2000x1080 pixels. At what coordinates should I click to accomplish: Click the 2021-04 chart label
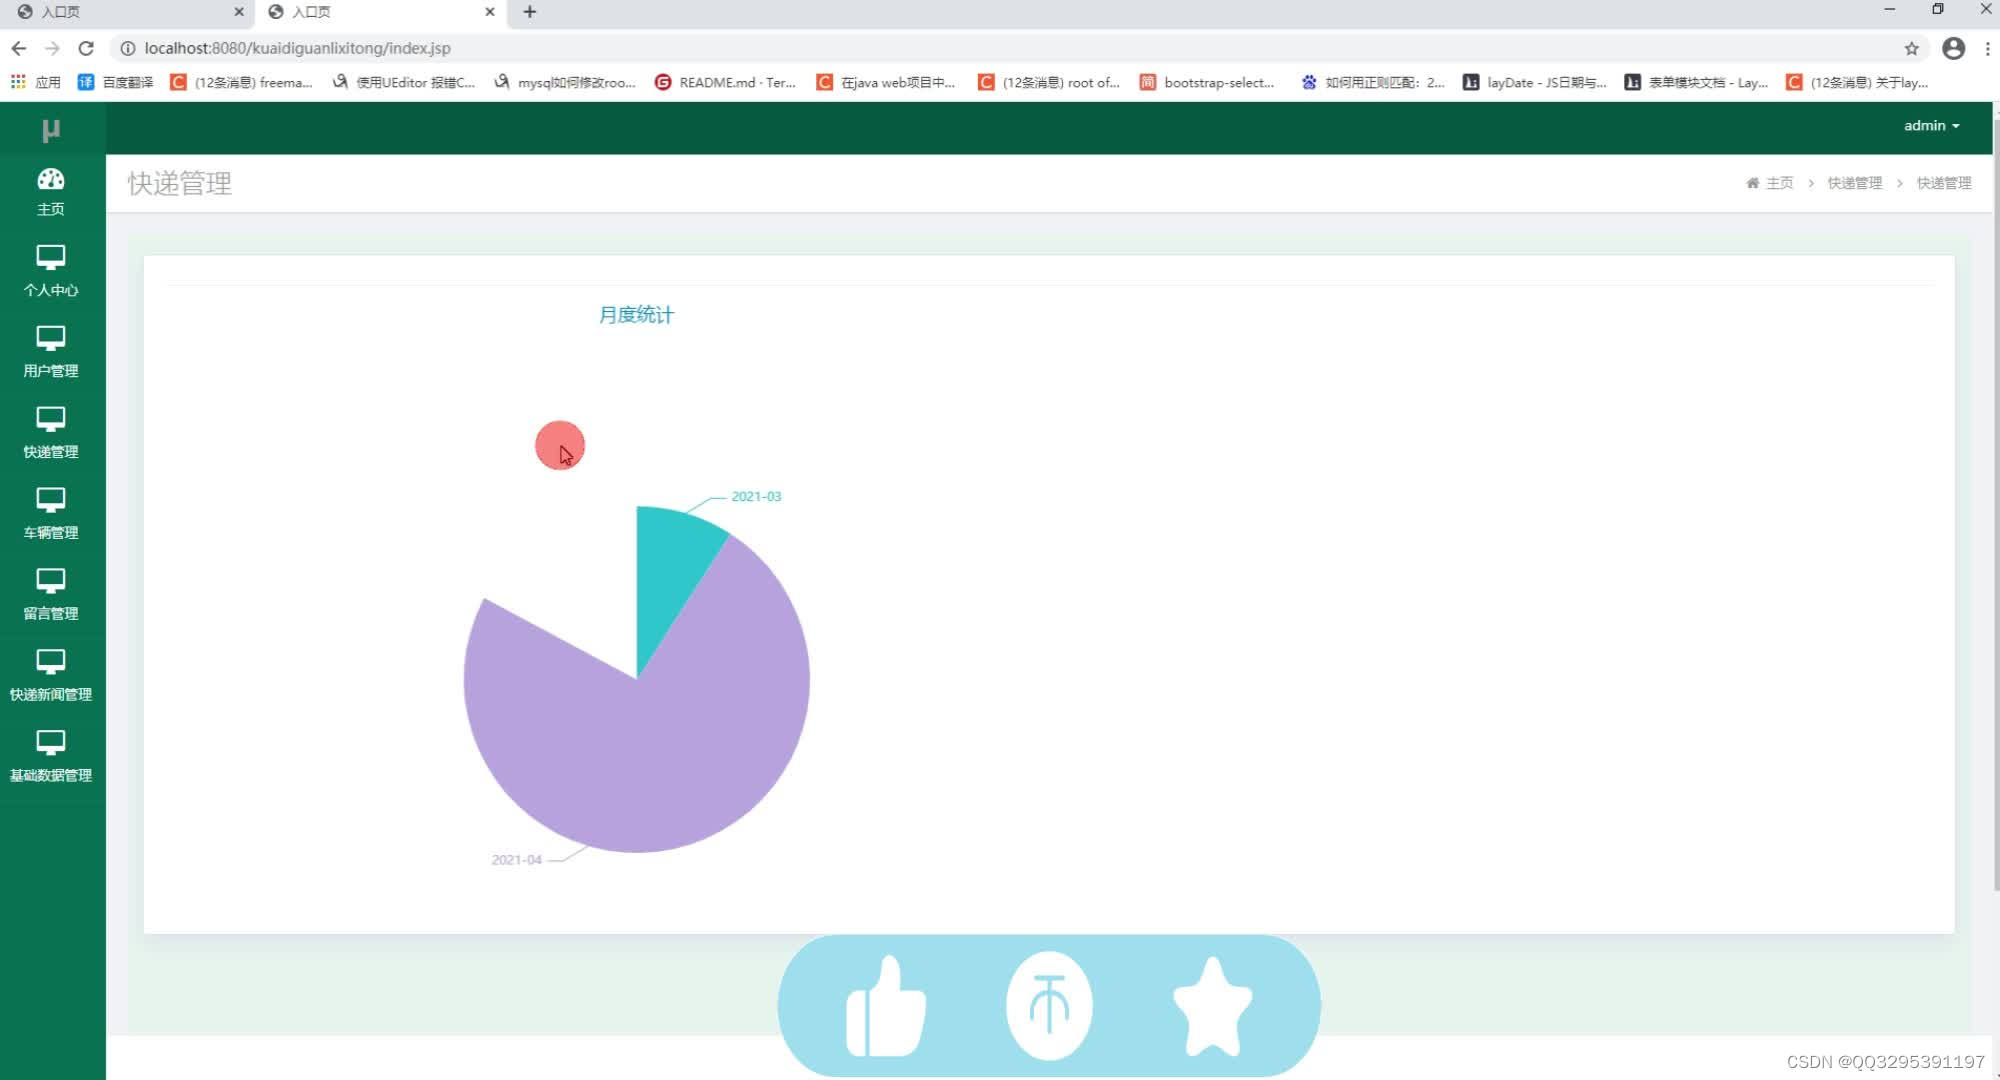click(516, 860)
